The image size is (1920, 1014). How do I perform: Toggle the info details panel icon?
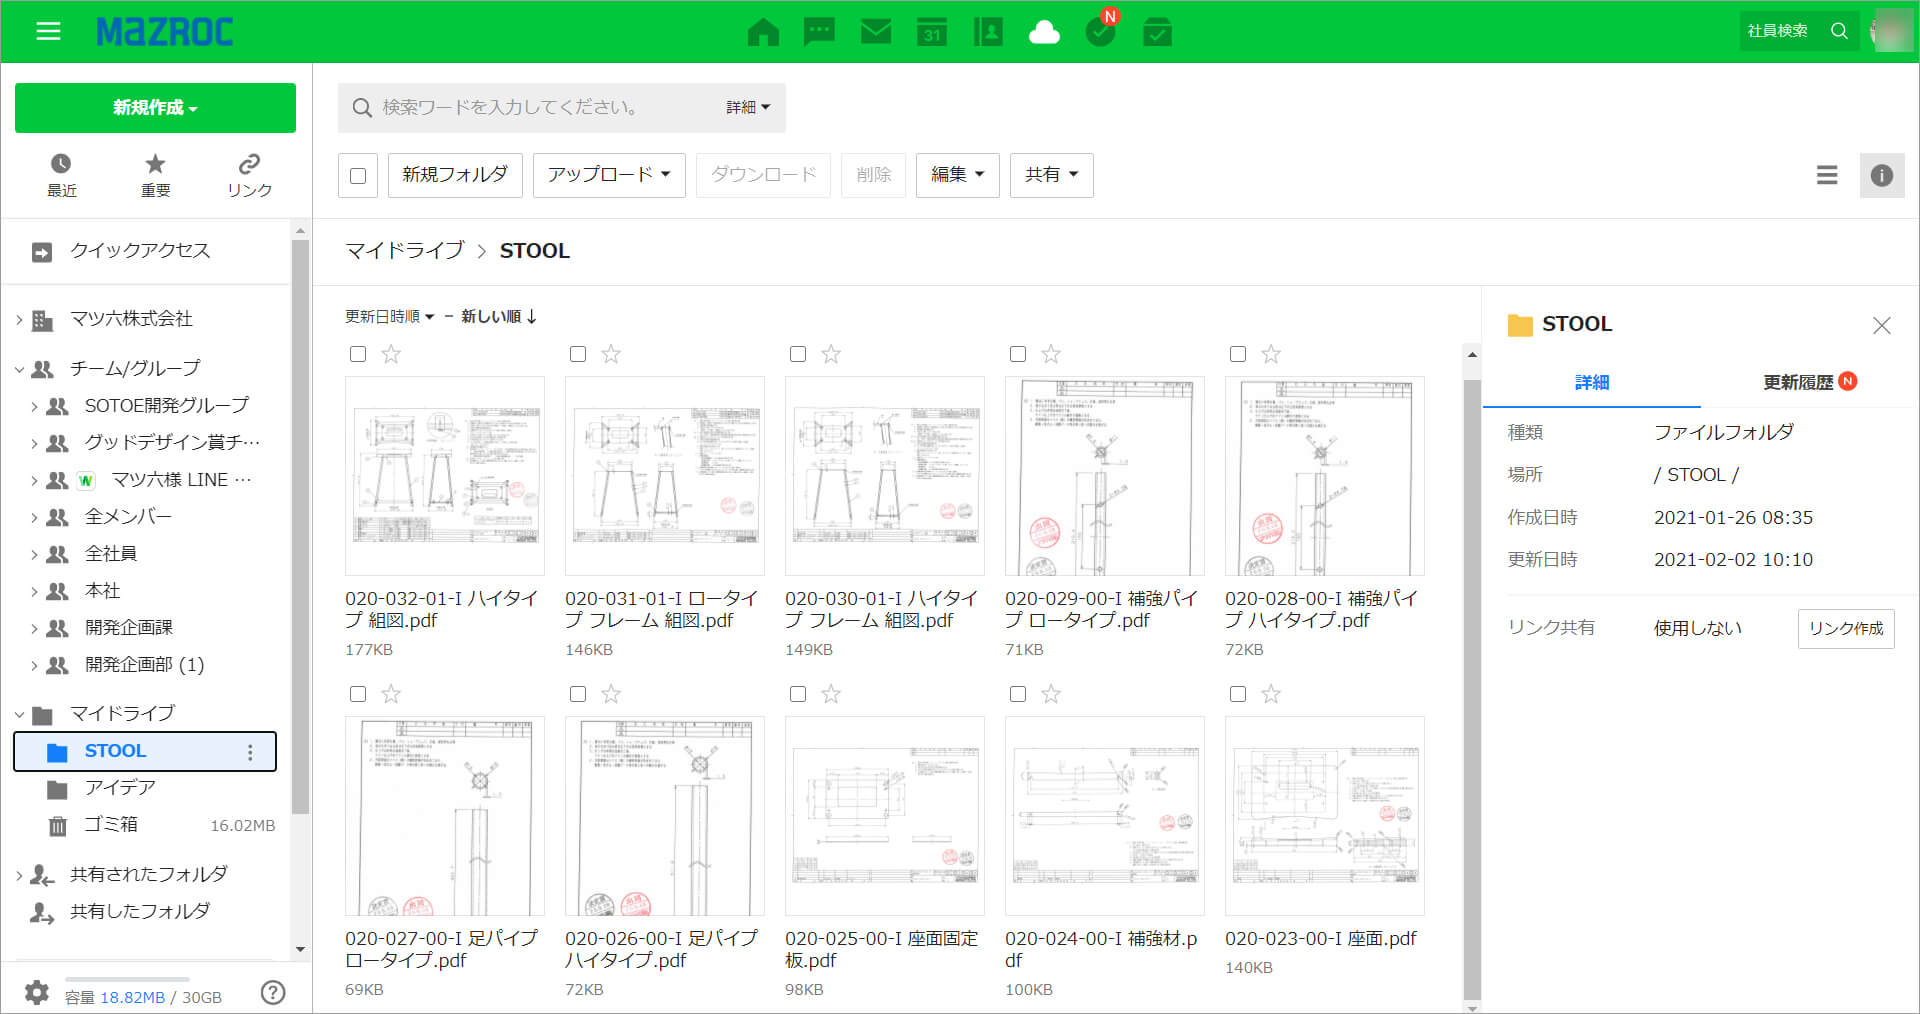tap(1881, 175)
